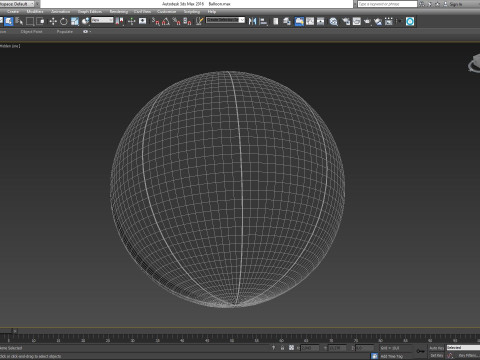This screenshot has width=480, height=360.
Task: Click the Key Filters button
Action: click(468, 356)
